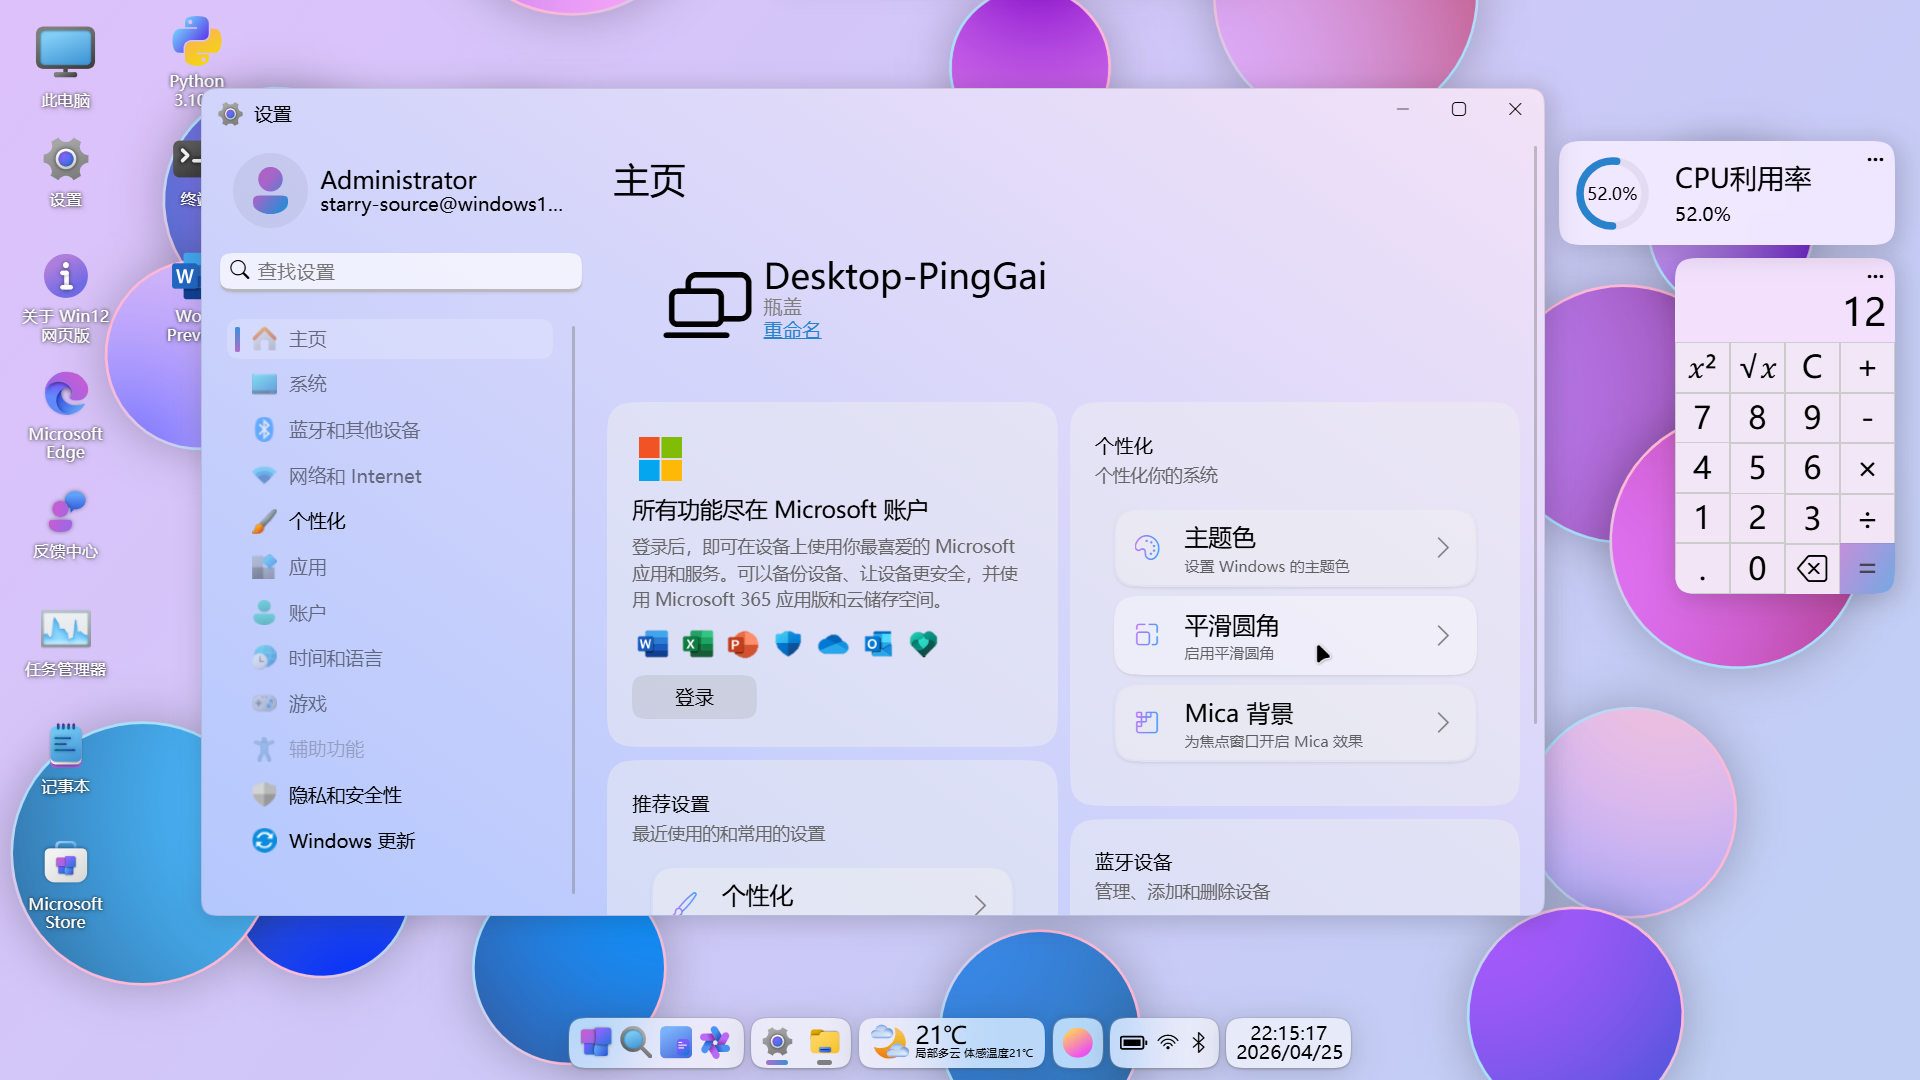Click the Start button in taskbar
Image resolution: width=1920 pixels, height=1080 pixels.
click(596, 1043)
